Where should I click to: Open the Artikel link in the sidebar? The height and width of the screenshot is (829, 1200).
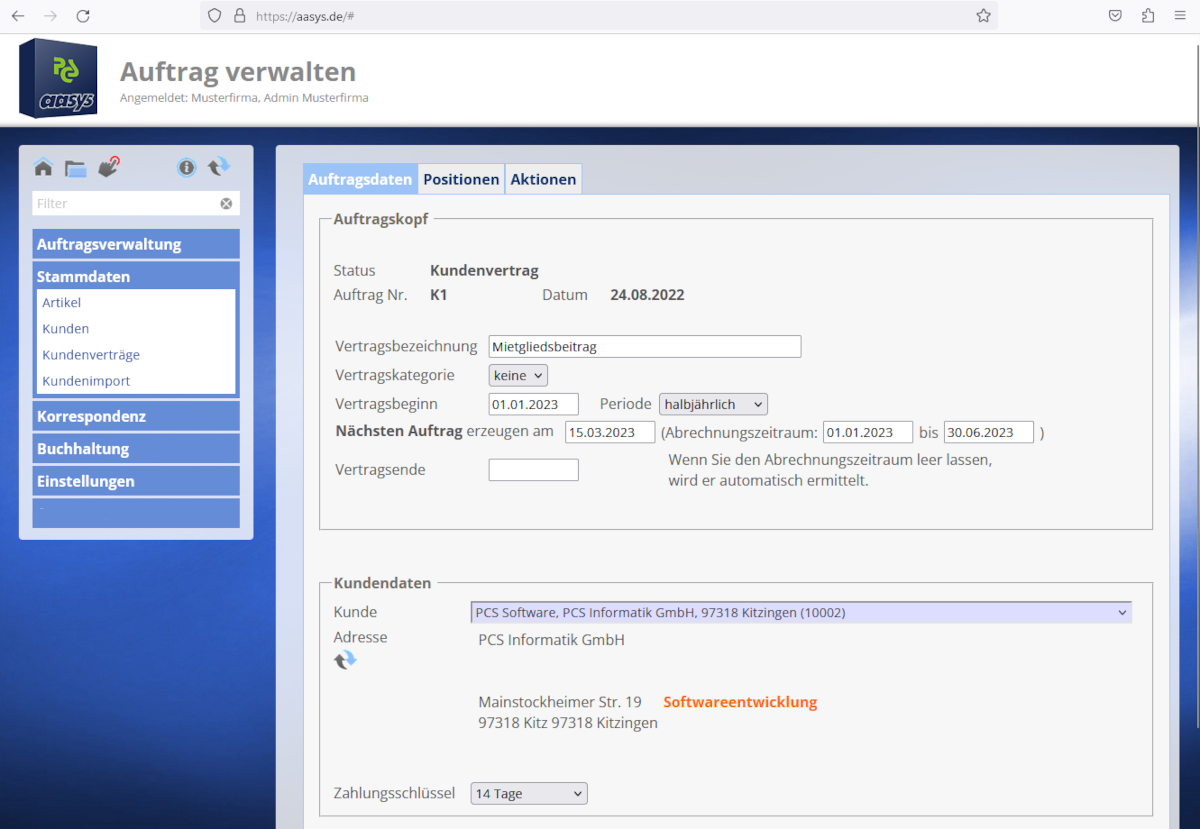[62, 303]
